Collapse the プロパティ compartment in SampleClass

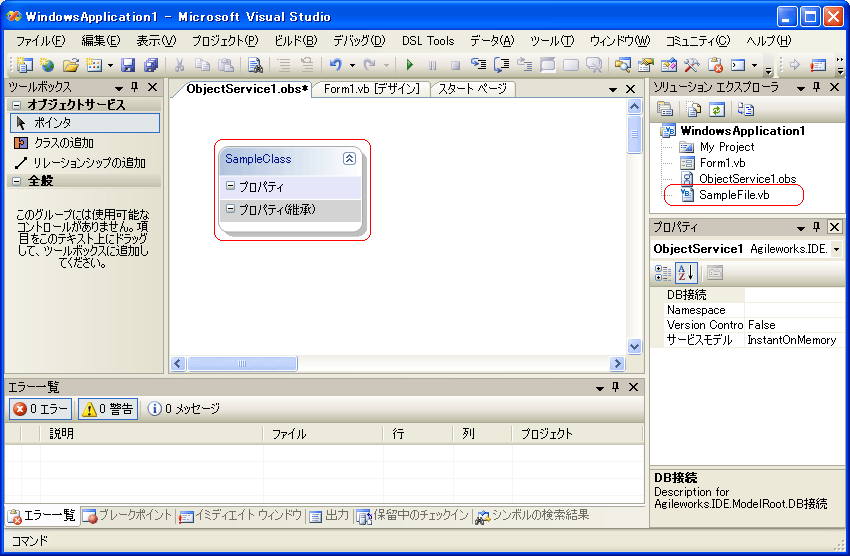230,186
